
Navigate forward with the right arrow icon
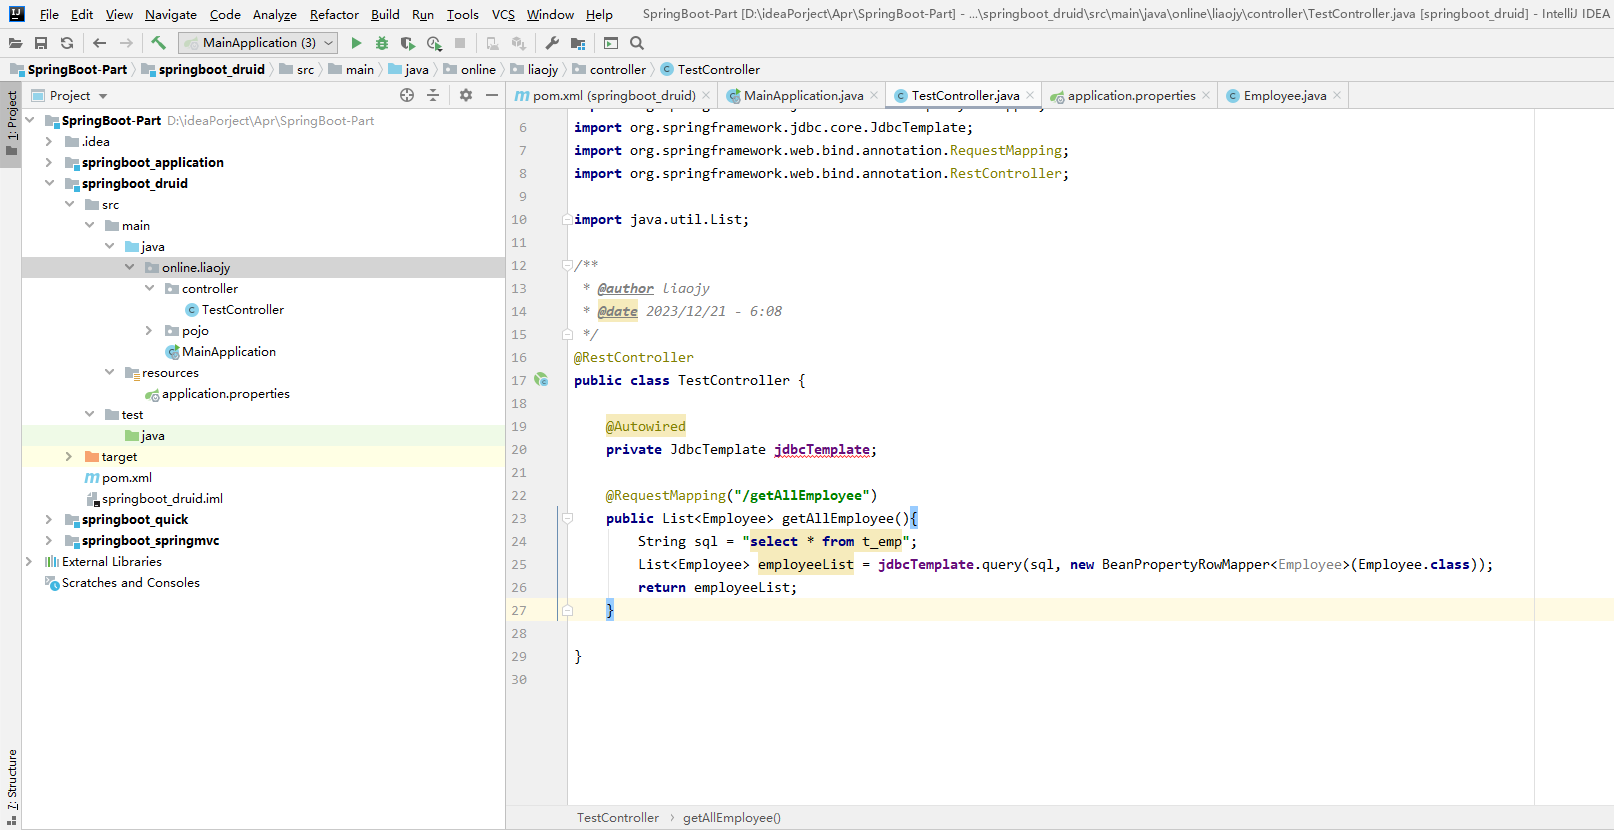point(126,43)
